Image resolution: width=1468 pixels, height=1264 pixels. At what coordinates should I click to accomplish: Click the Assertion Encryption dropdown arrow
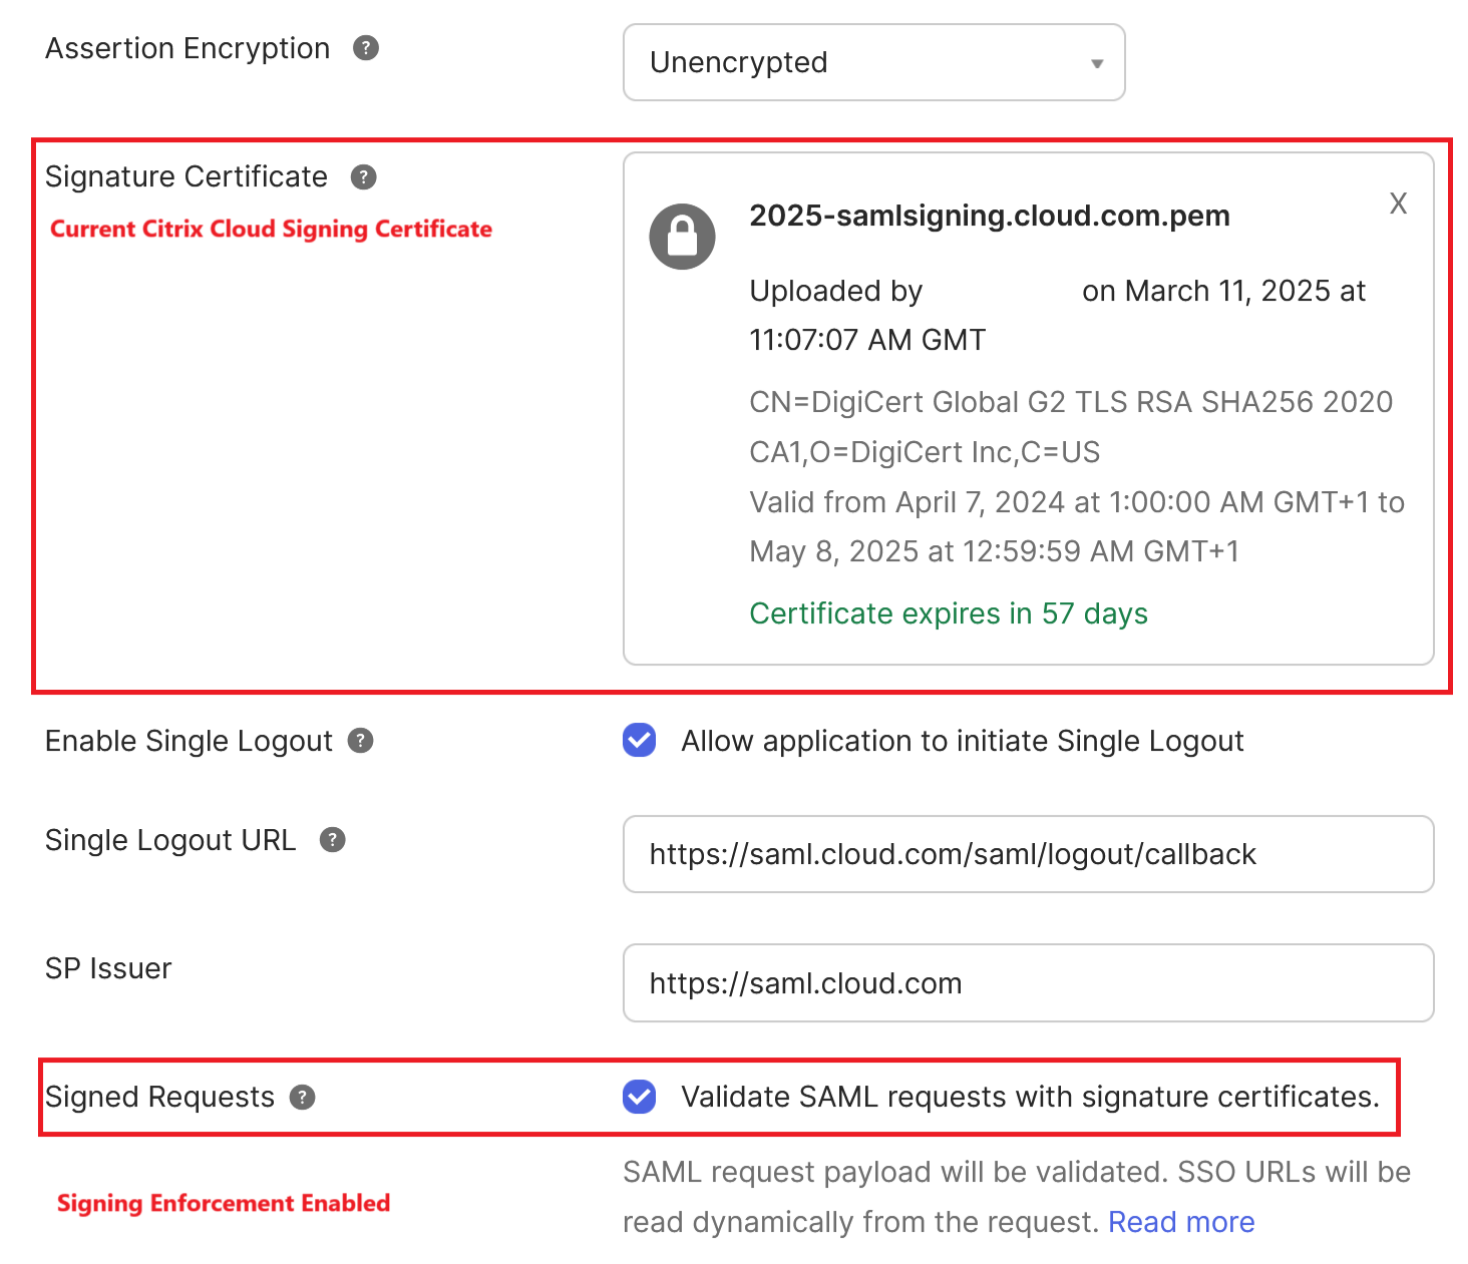point(1097,62)
